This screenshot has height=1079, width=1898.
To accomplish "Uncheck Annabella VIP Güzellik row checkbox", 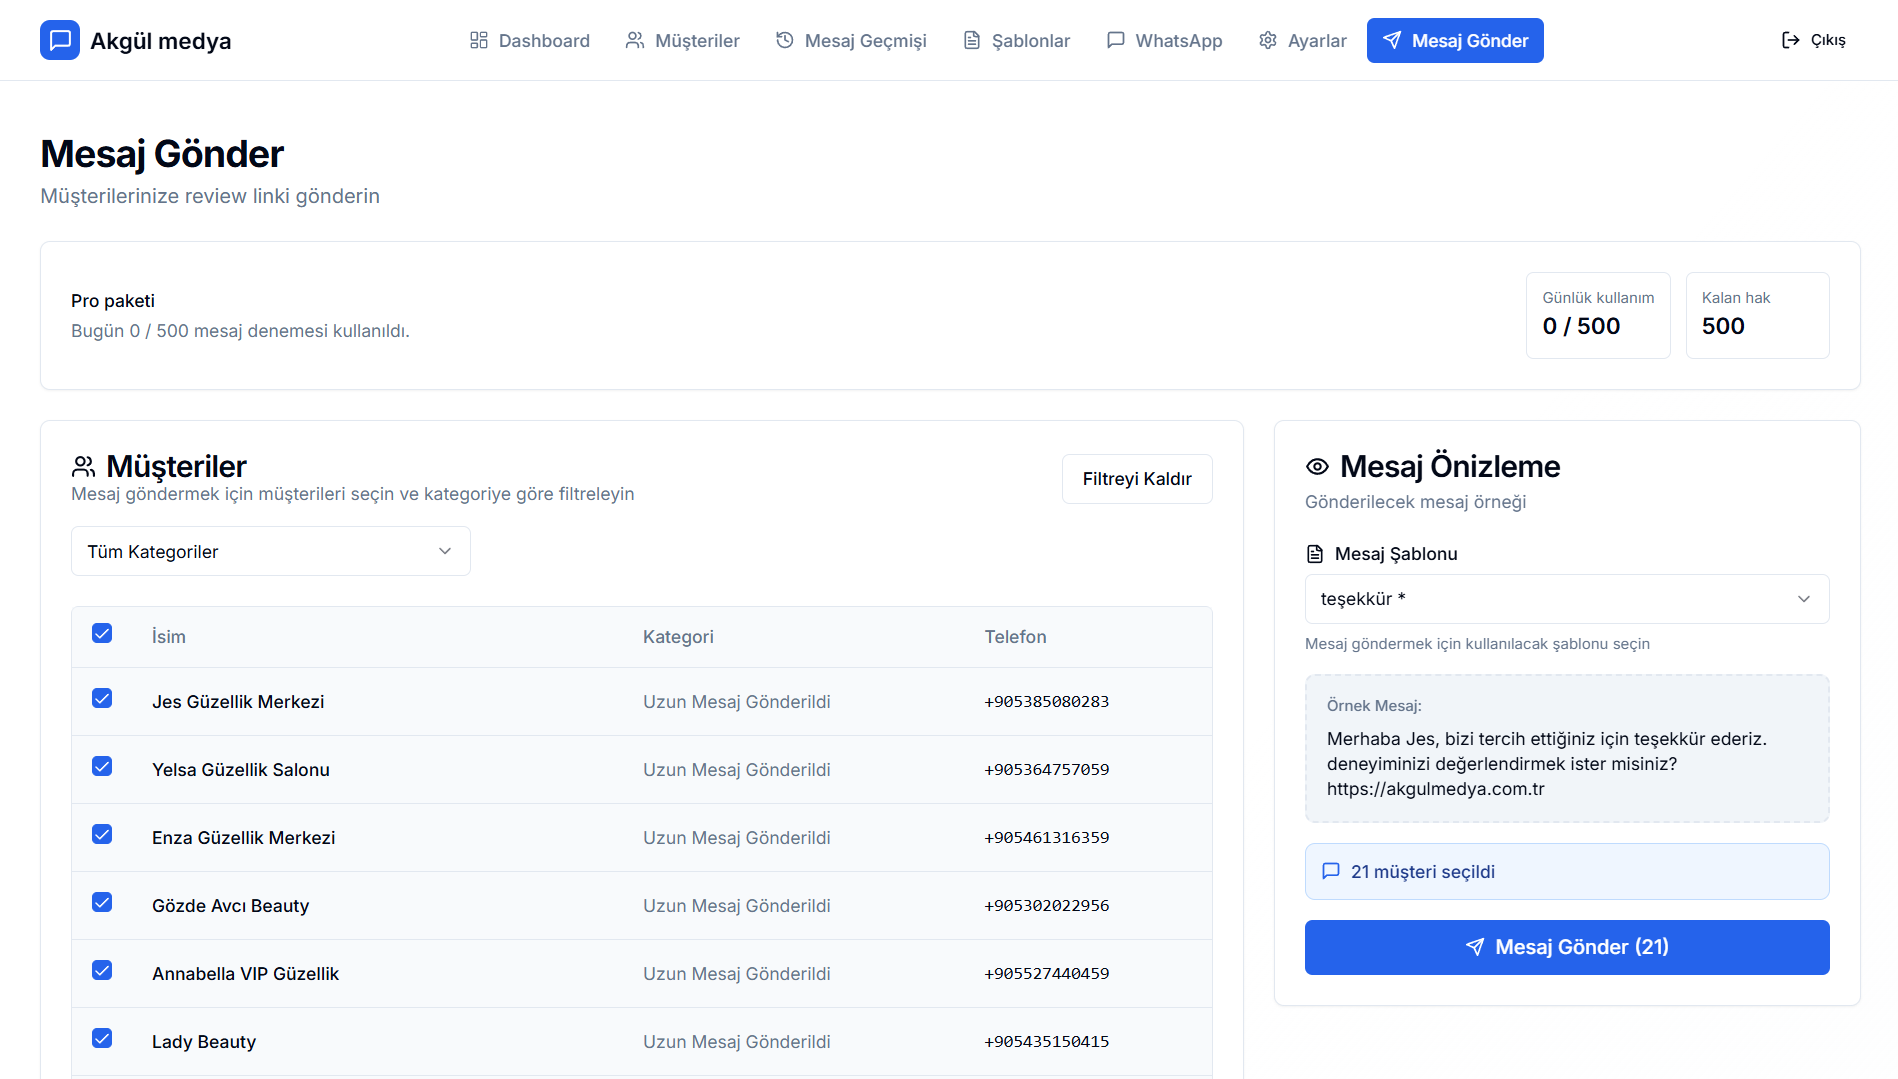I will (x=102, y=970).
